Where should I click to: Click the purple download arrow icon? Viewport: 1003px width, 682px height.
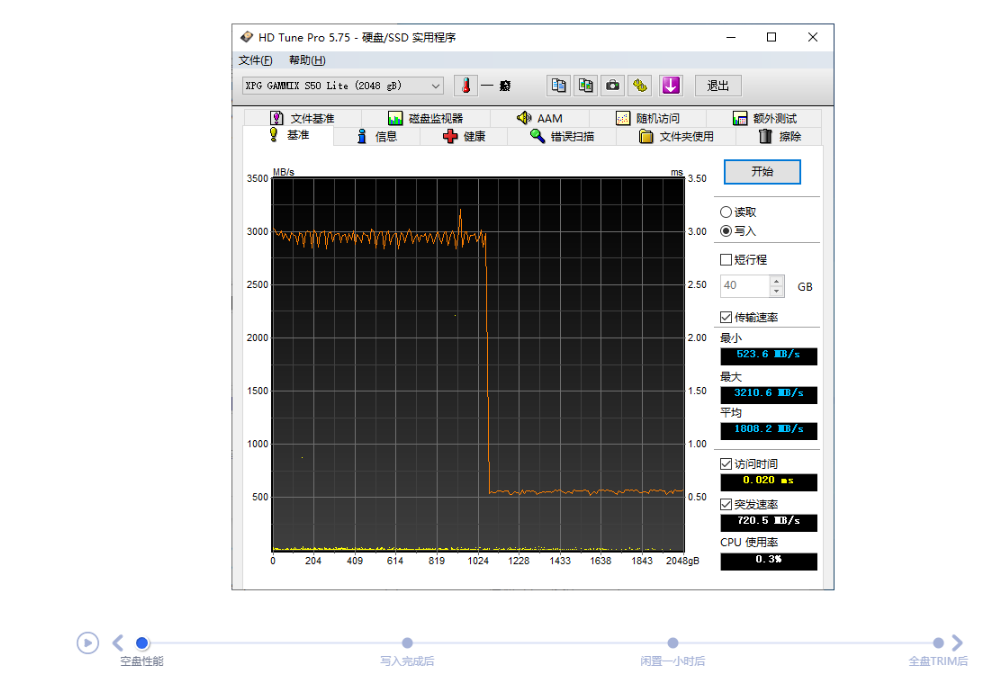[x=670, y=86]
